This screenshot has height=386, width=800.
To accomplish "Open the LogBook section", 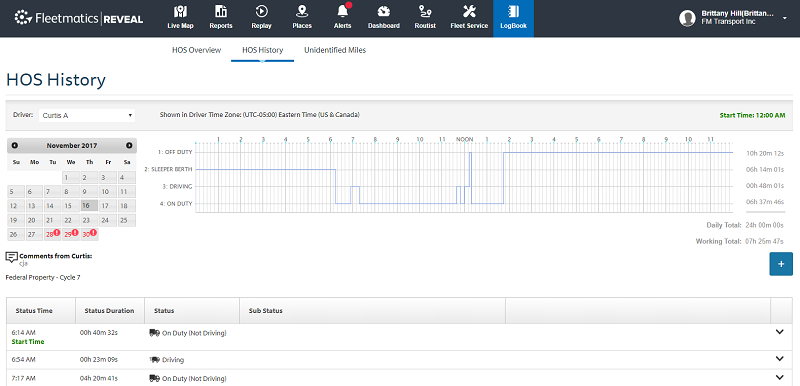I will [x=513, y=18].
